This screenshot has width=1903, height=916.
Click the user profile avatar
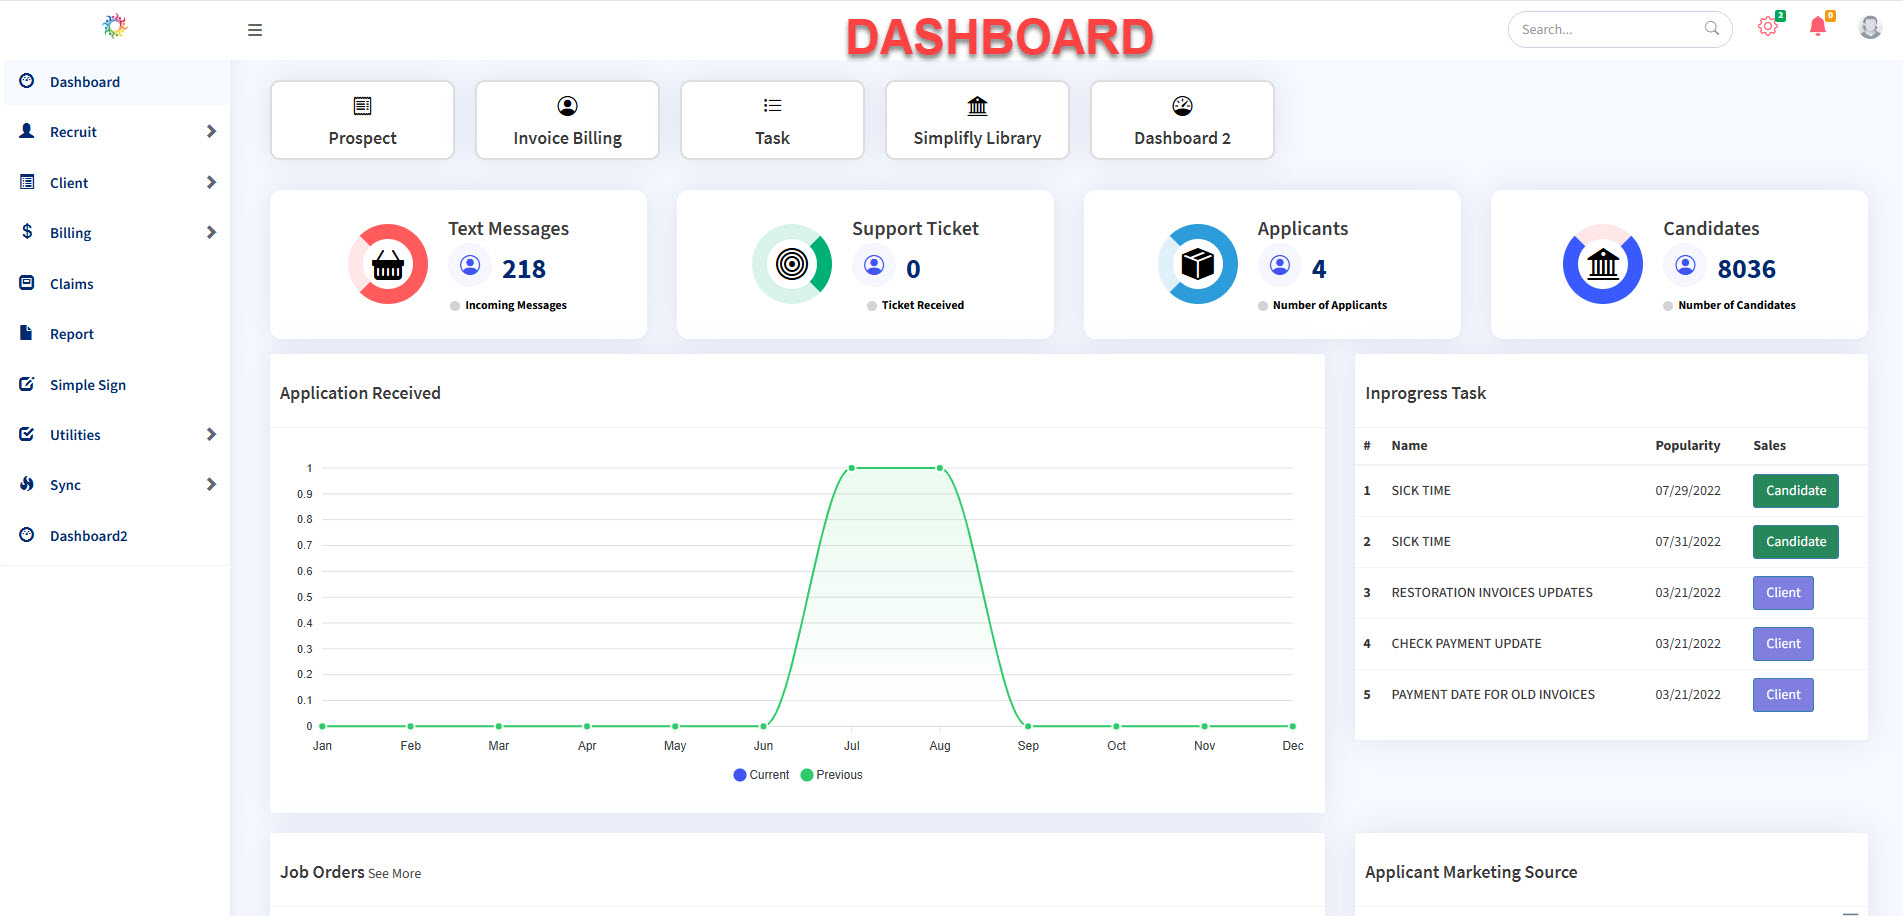coord(1869,27)
